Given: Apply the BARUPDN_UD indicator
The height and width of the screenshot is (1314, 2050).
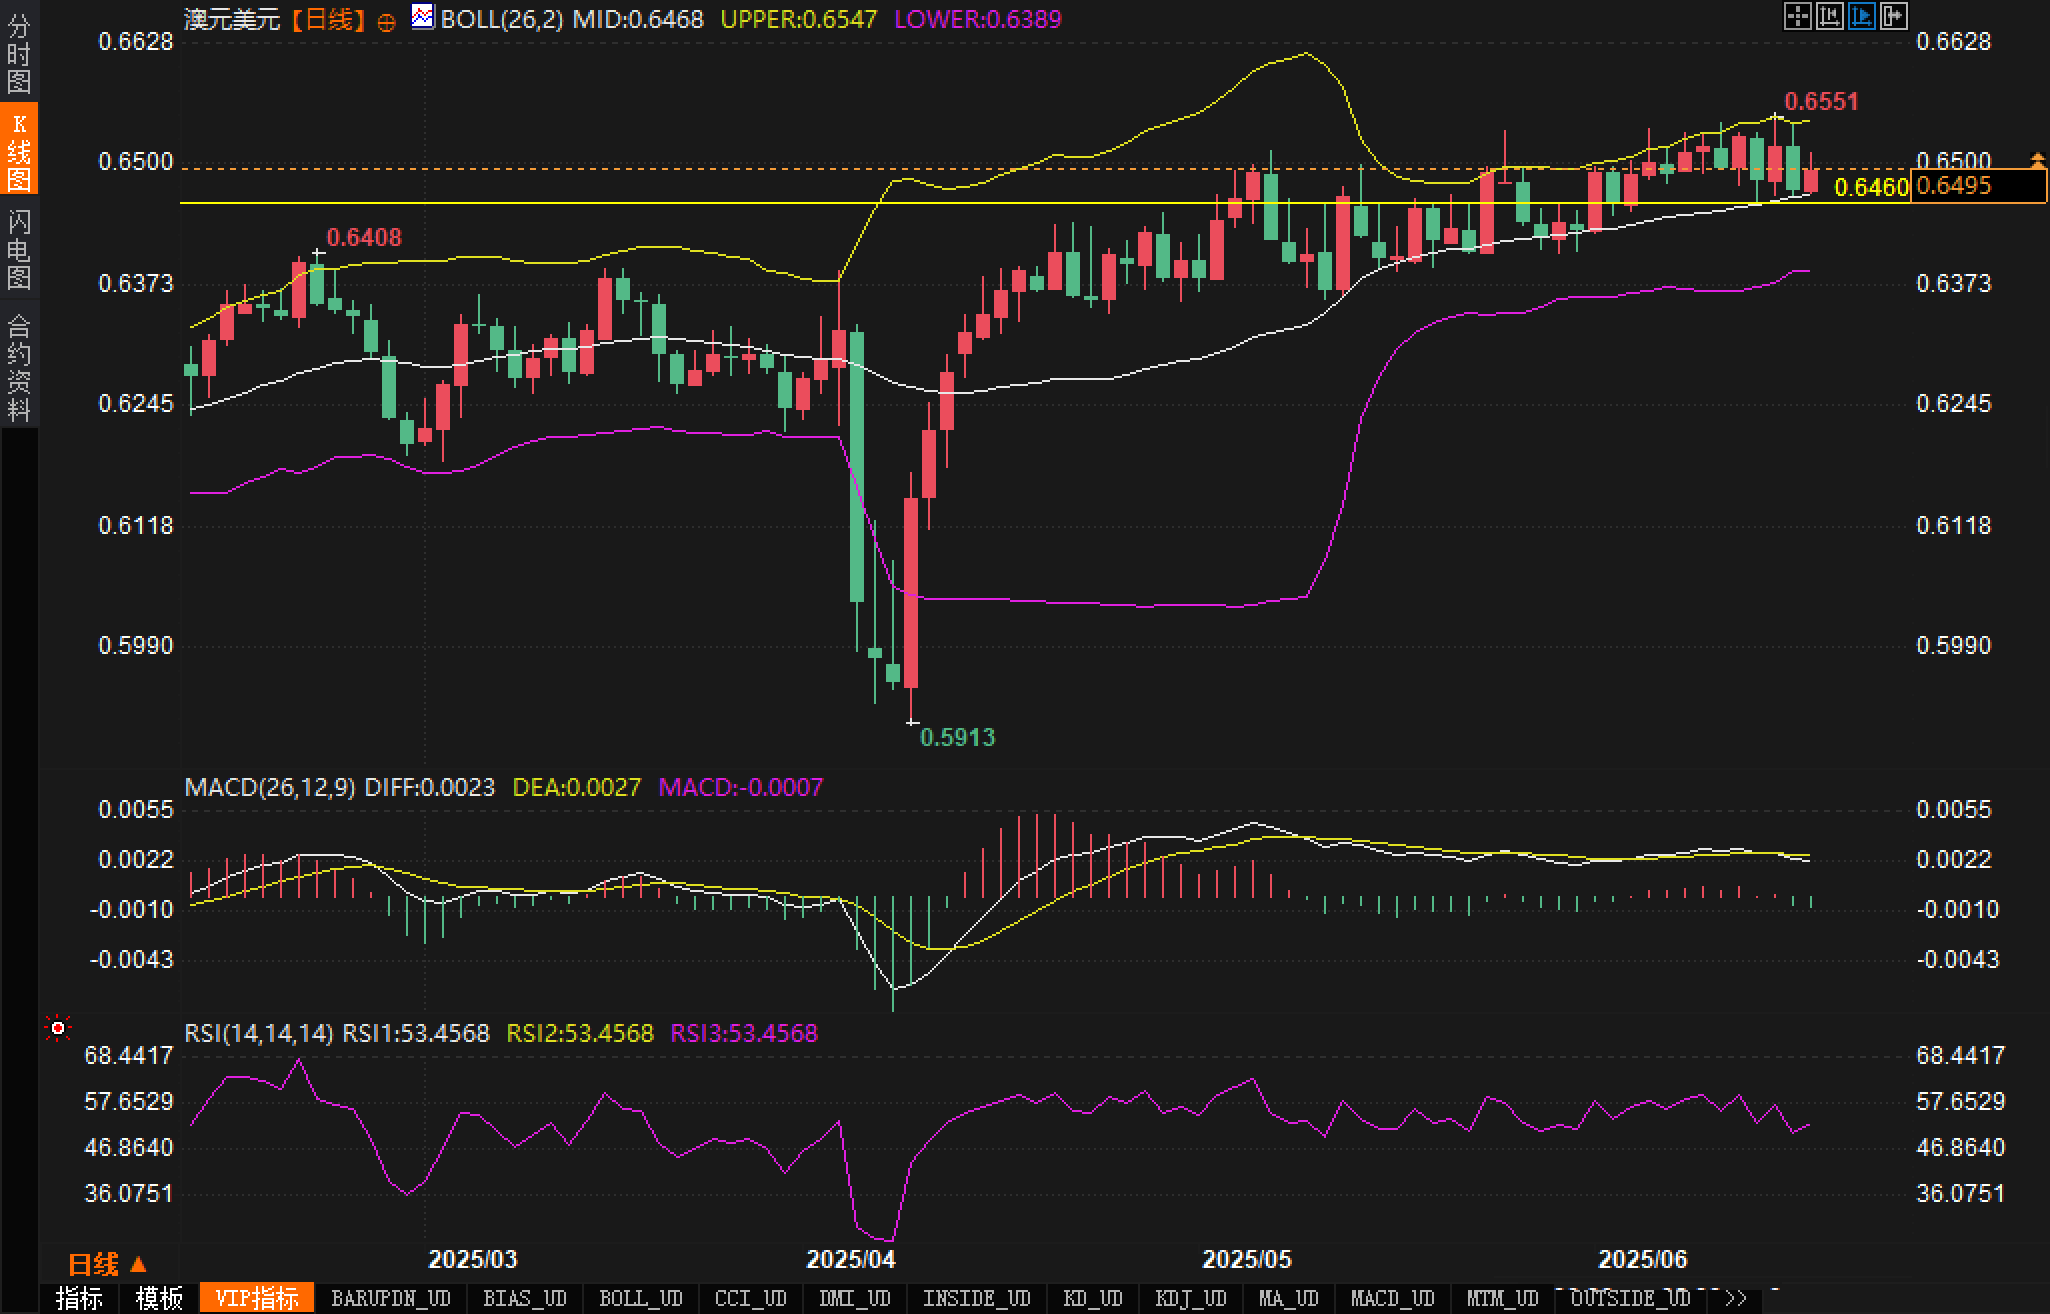Looking at the screenshot, I should point(391,1298).
